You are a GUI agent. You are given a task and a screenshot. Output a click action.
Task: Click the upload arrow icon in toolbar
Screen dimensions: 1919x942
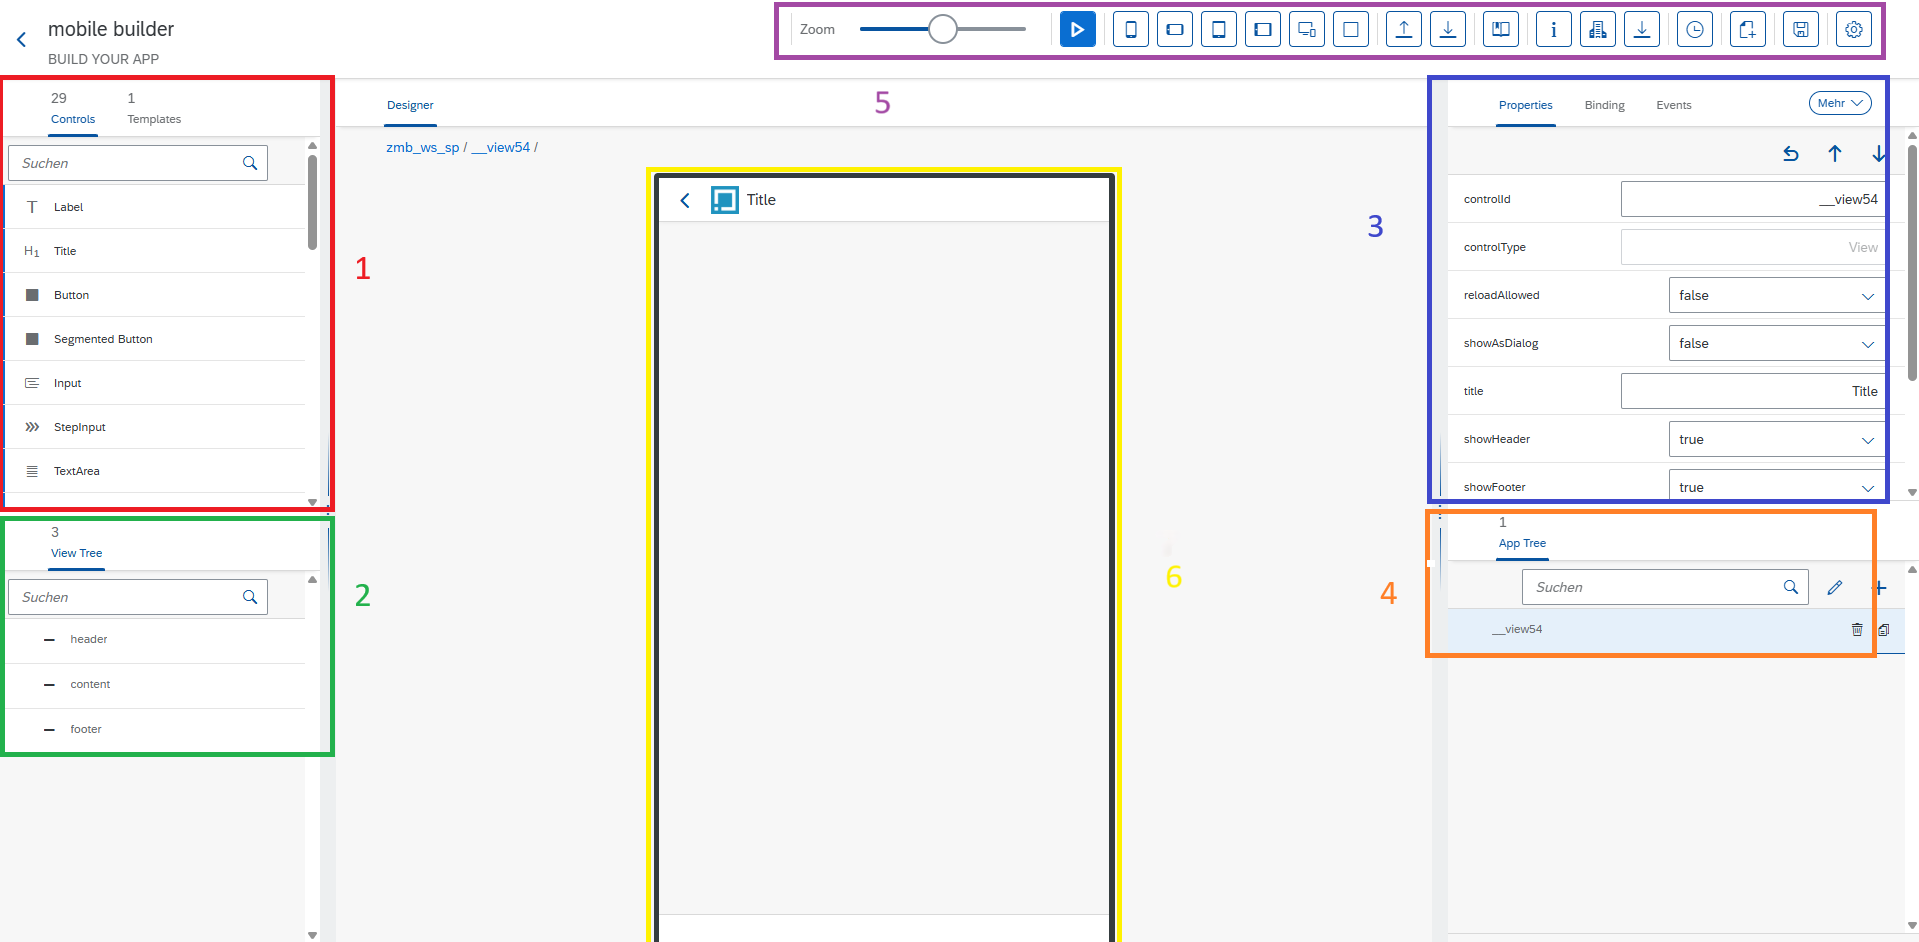(1403, 30)
